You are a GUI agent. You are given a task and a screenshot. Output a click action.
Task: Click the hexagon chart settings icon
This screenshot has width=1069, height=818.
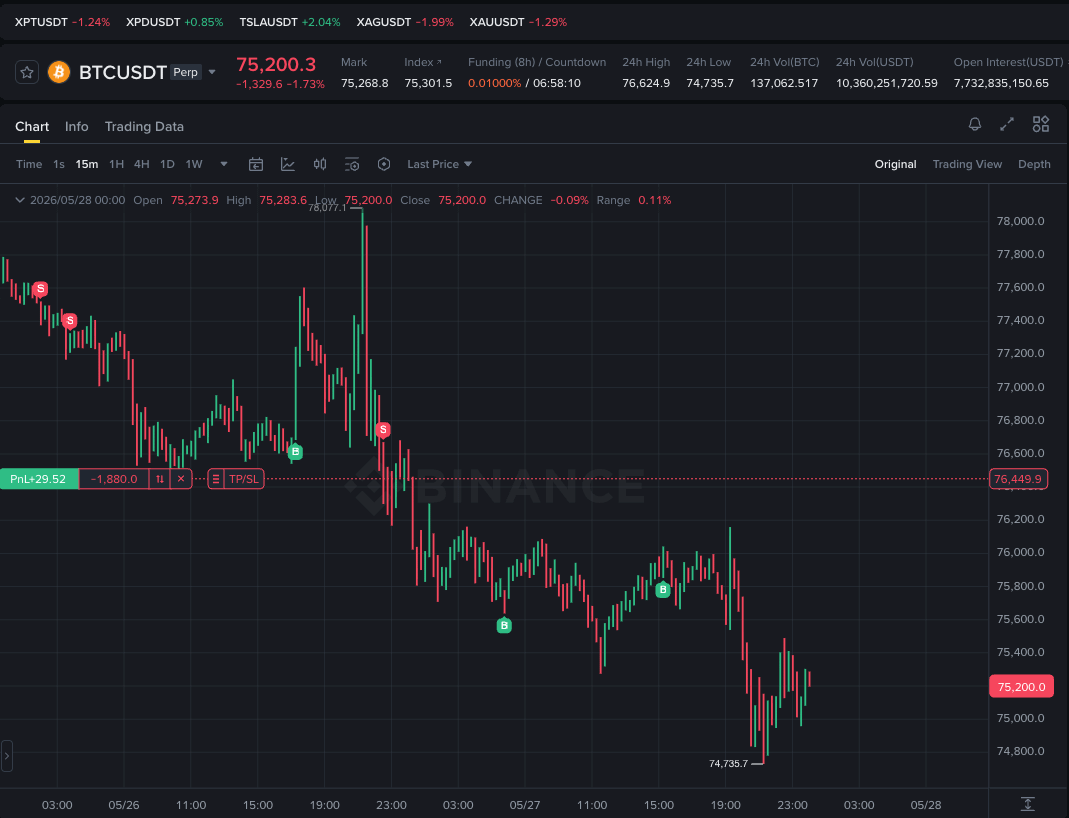(x=384, y=164)
